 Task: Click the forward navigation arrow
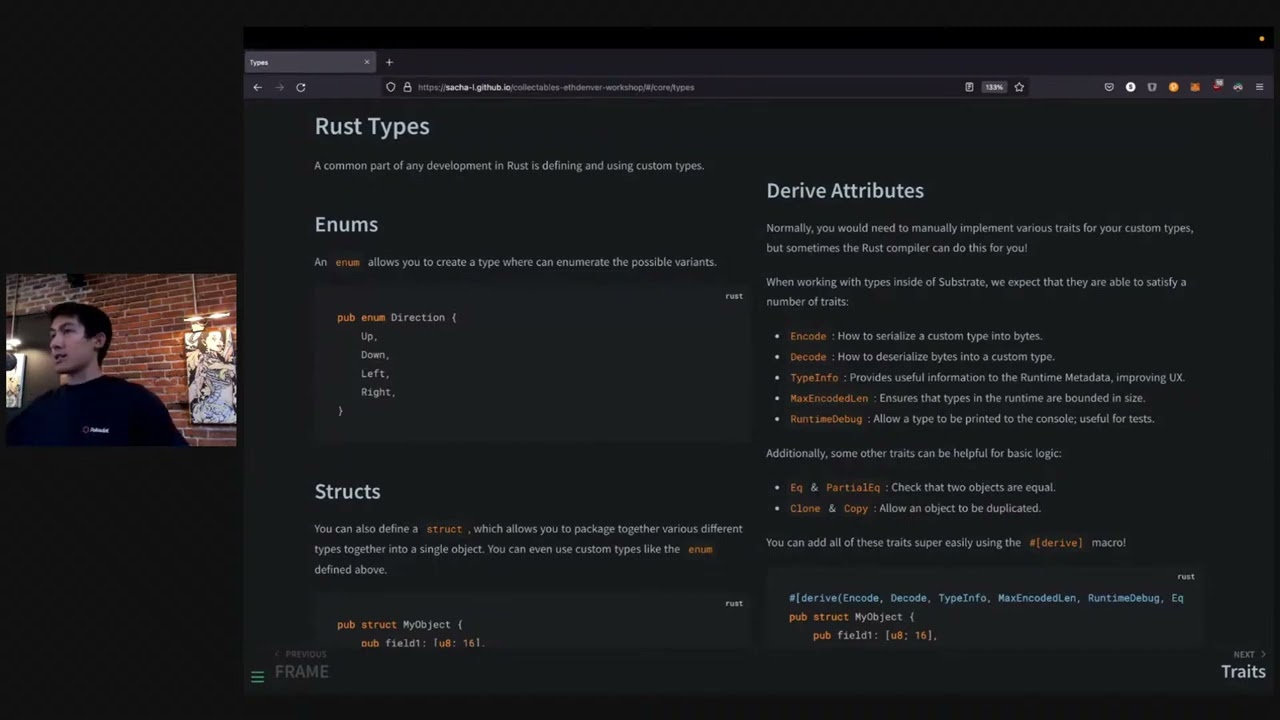click(x=279, y=87)
